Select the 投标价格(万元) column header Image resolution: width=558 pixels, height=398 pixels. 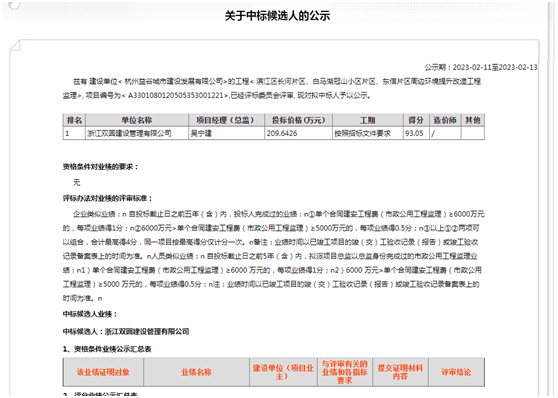[298, 120]
